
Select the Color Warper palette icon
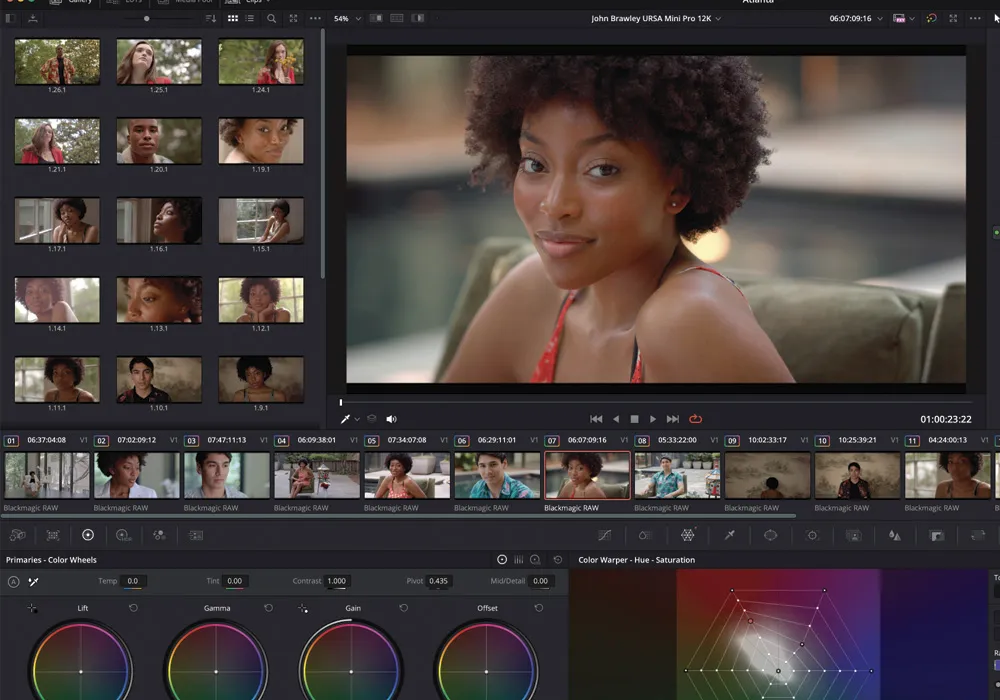pyautogui.click(x=687, y=535)
